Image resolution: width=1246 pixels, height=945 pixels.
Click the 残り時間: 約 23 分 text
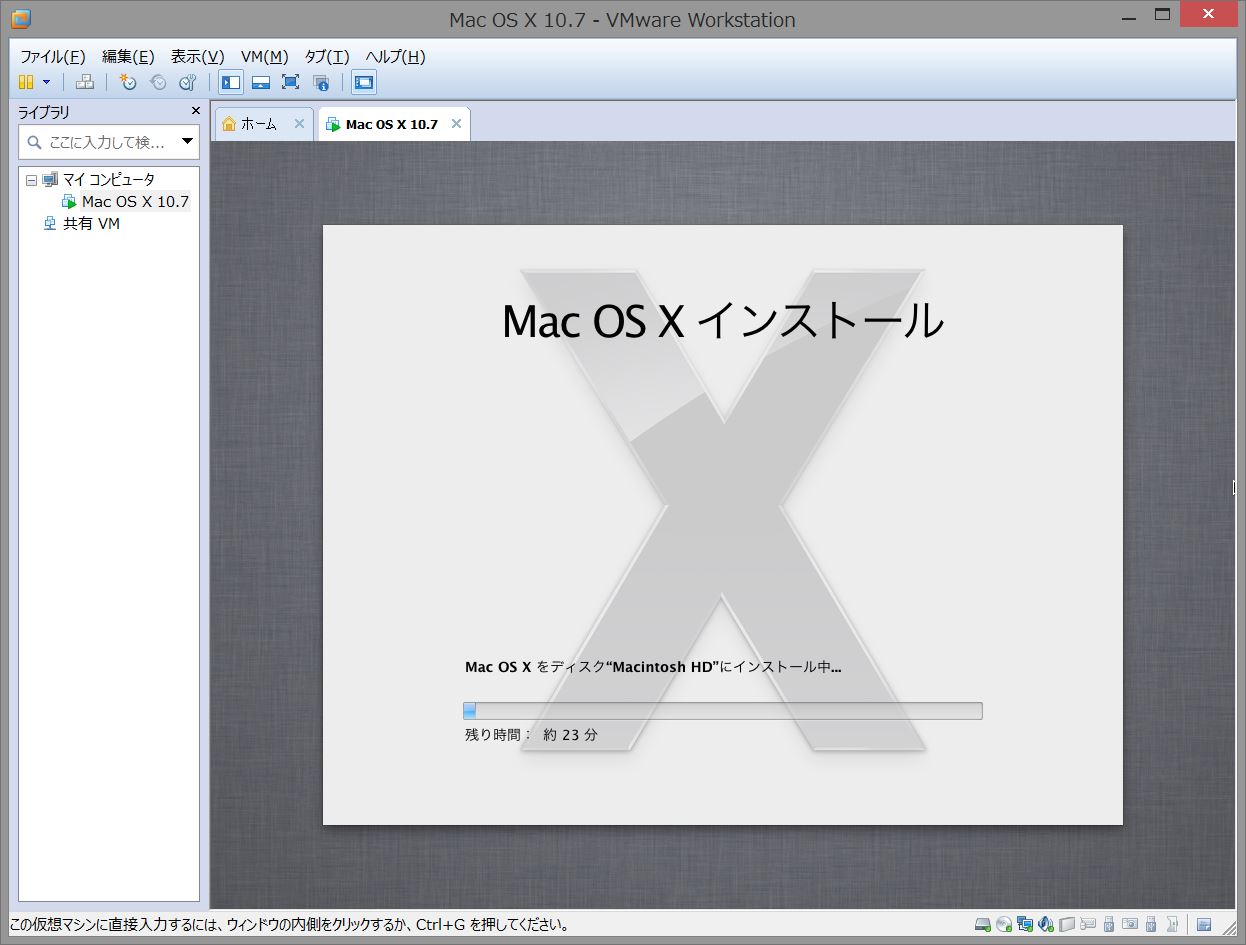(x=531, y=735)
